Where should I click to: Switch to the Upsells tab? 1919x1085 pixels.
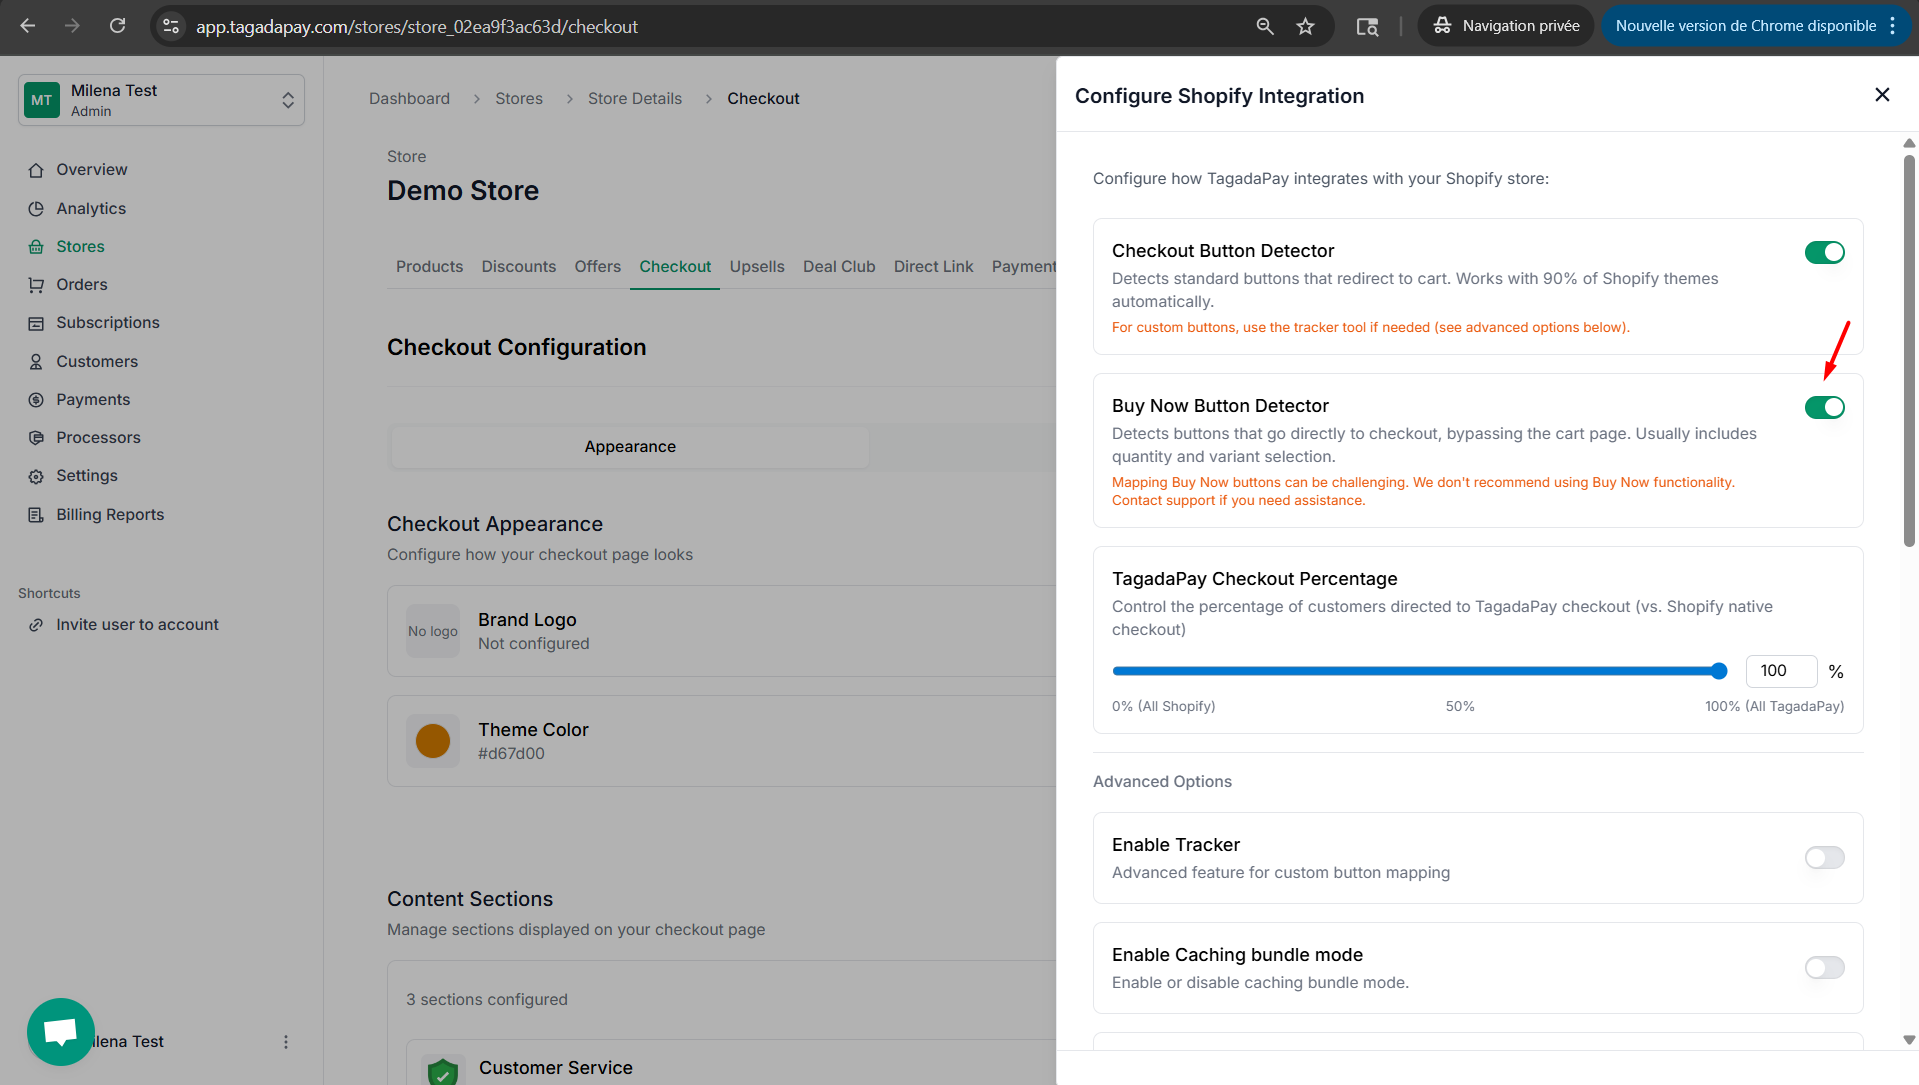[756, 267]
